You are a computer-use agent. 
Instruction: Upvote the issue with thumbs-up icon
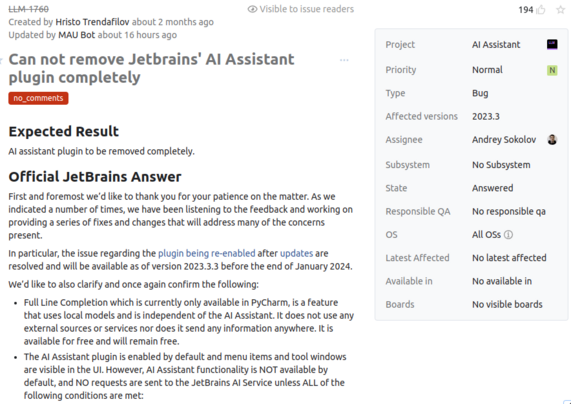pyautogui.click(x=541, y=10)
